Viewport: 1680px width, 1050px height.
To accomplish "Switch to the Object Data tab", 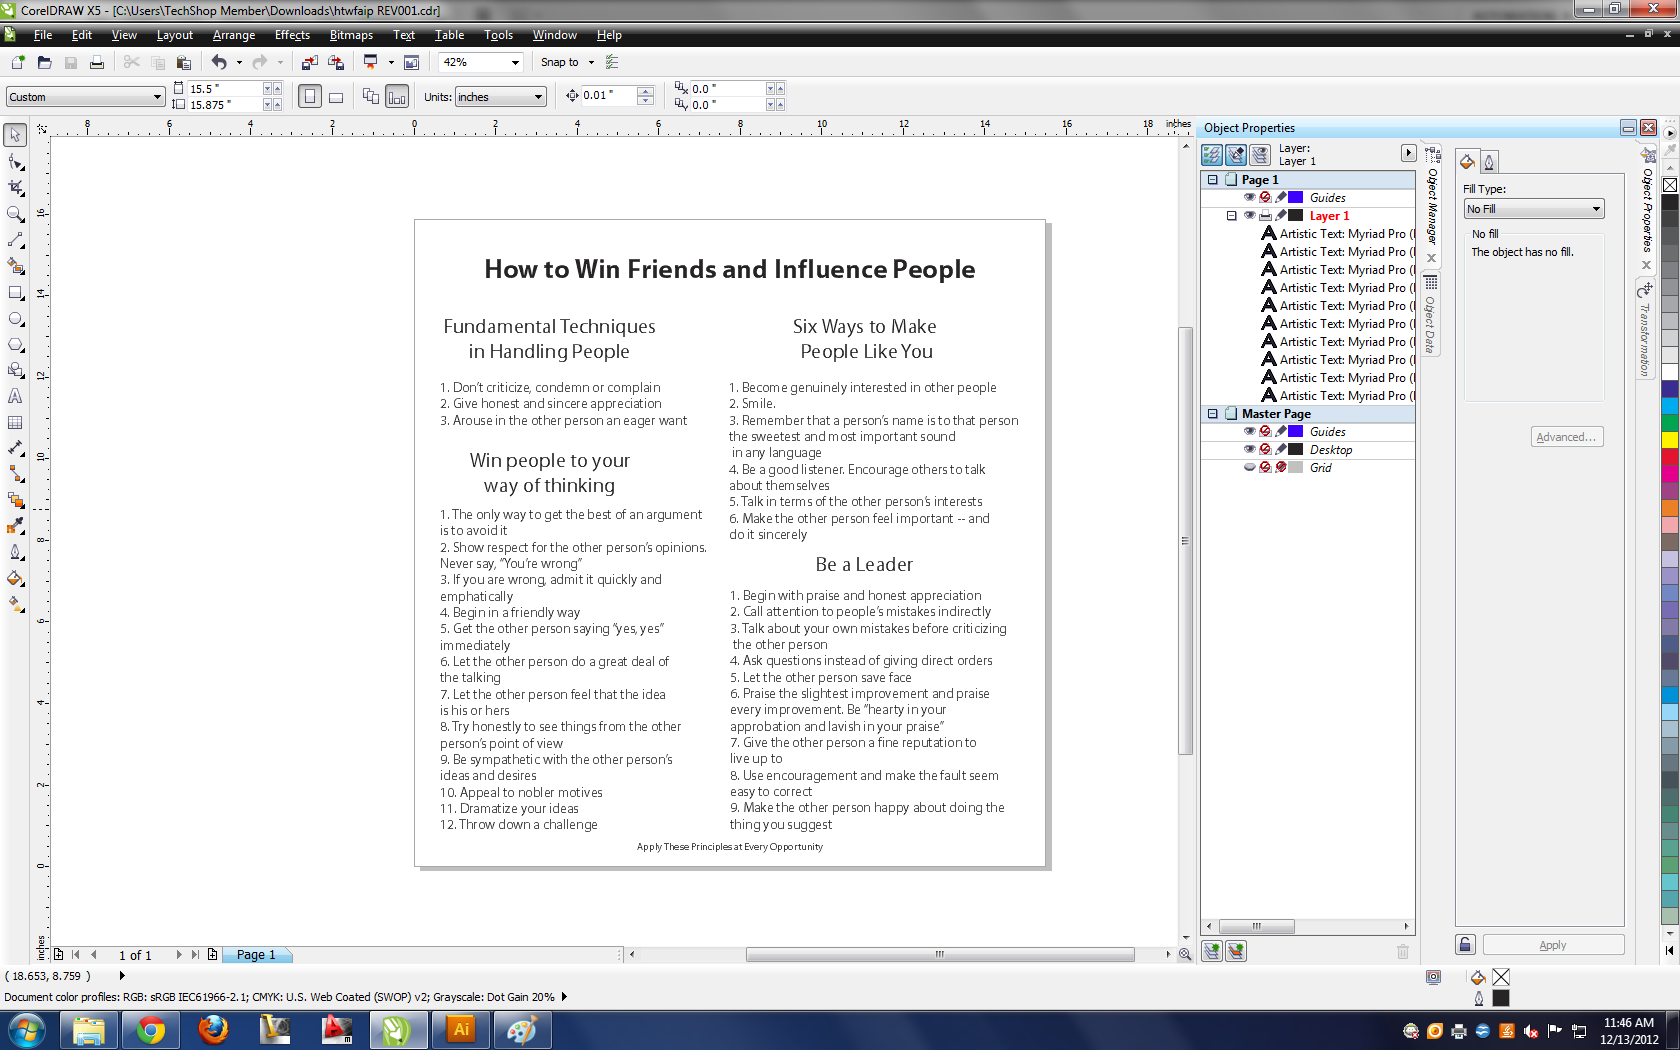I will [x=1432, y=325].
